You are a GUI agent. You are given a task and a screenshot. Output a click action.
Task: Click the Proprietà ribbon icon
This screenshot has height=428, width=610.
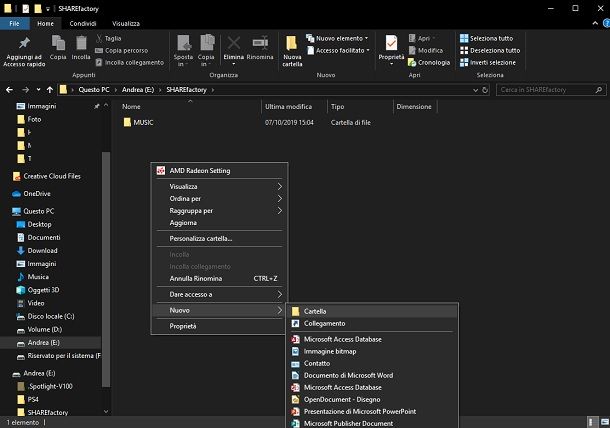[391, 50]
